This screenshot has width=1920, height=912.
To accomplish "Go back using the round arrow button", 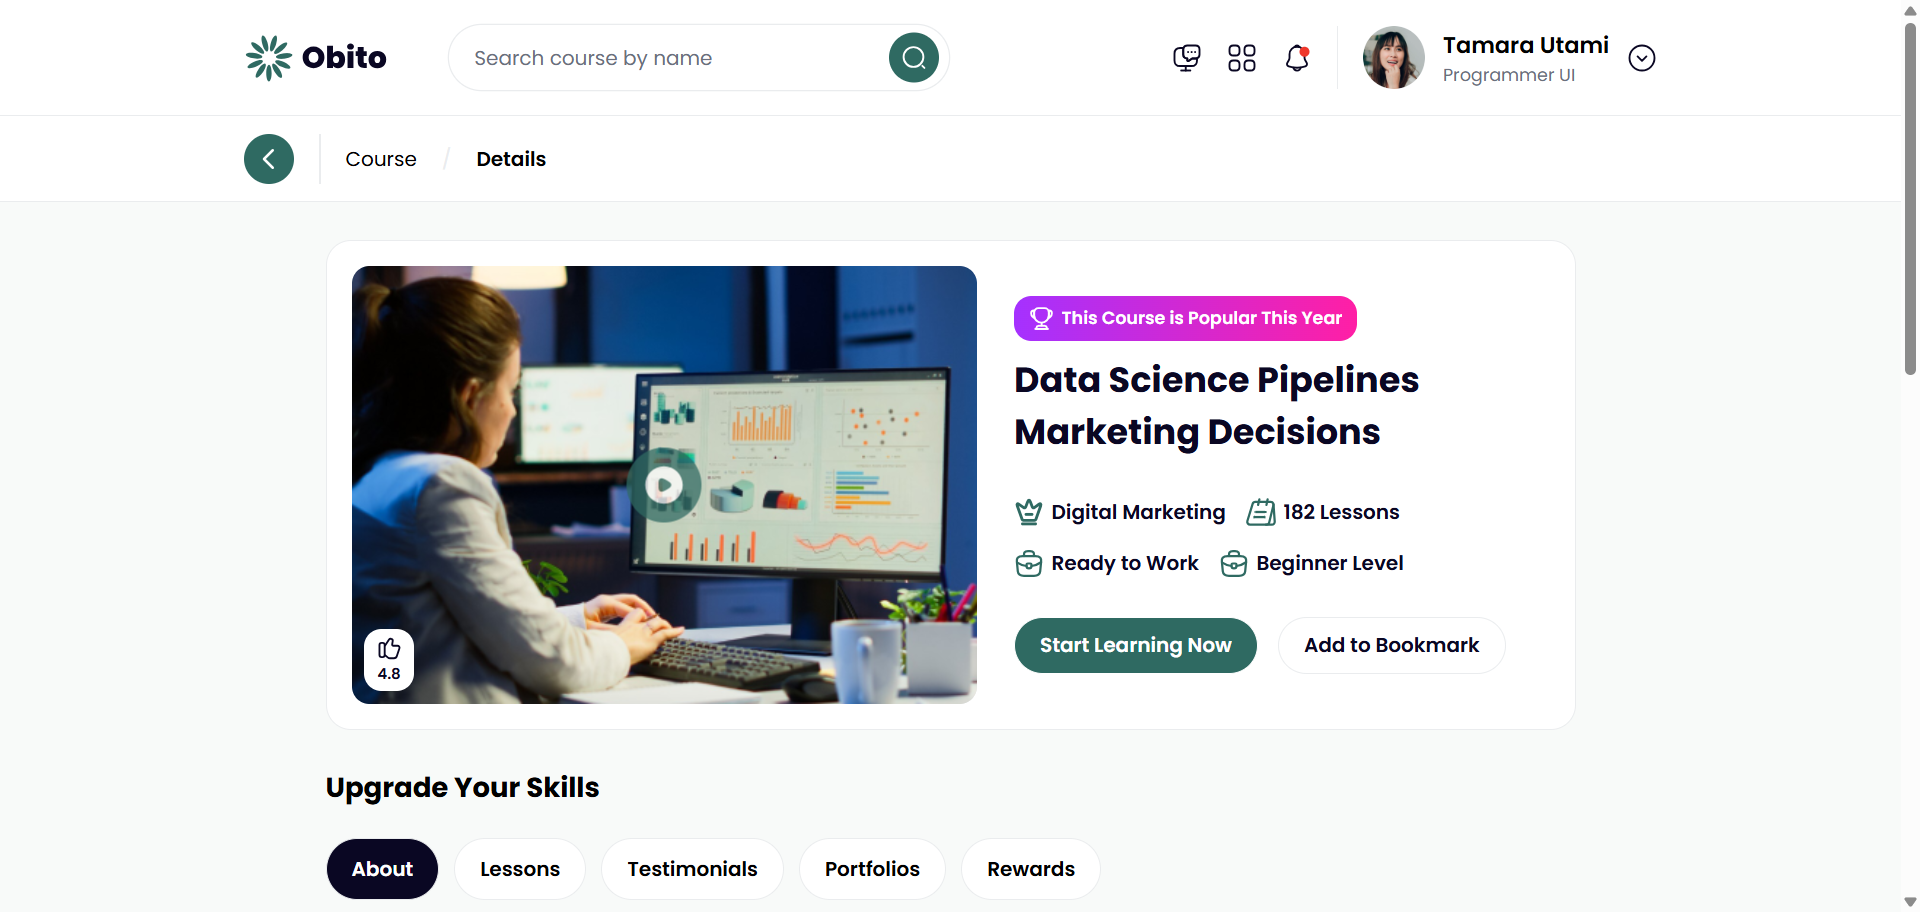I will [269, 159].
